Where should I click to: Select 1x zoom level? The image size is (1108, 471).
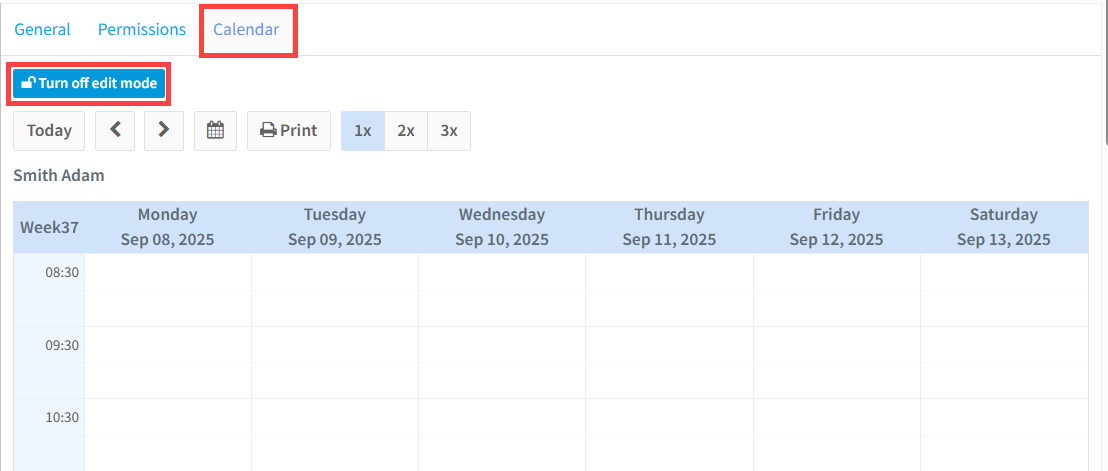pyautogui.click(x=362, y=130)
